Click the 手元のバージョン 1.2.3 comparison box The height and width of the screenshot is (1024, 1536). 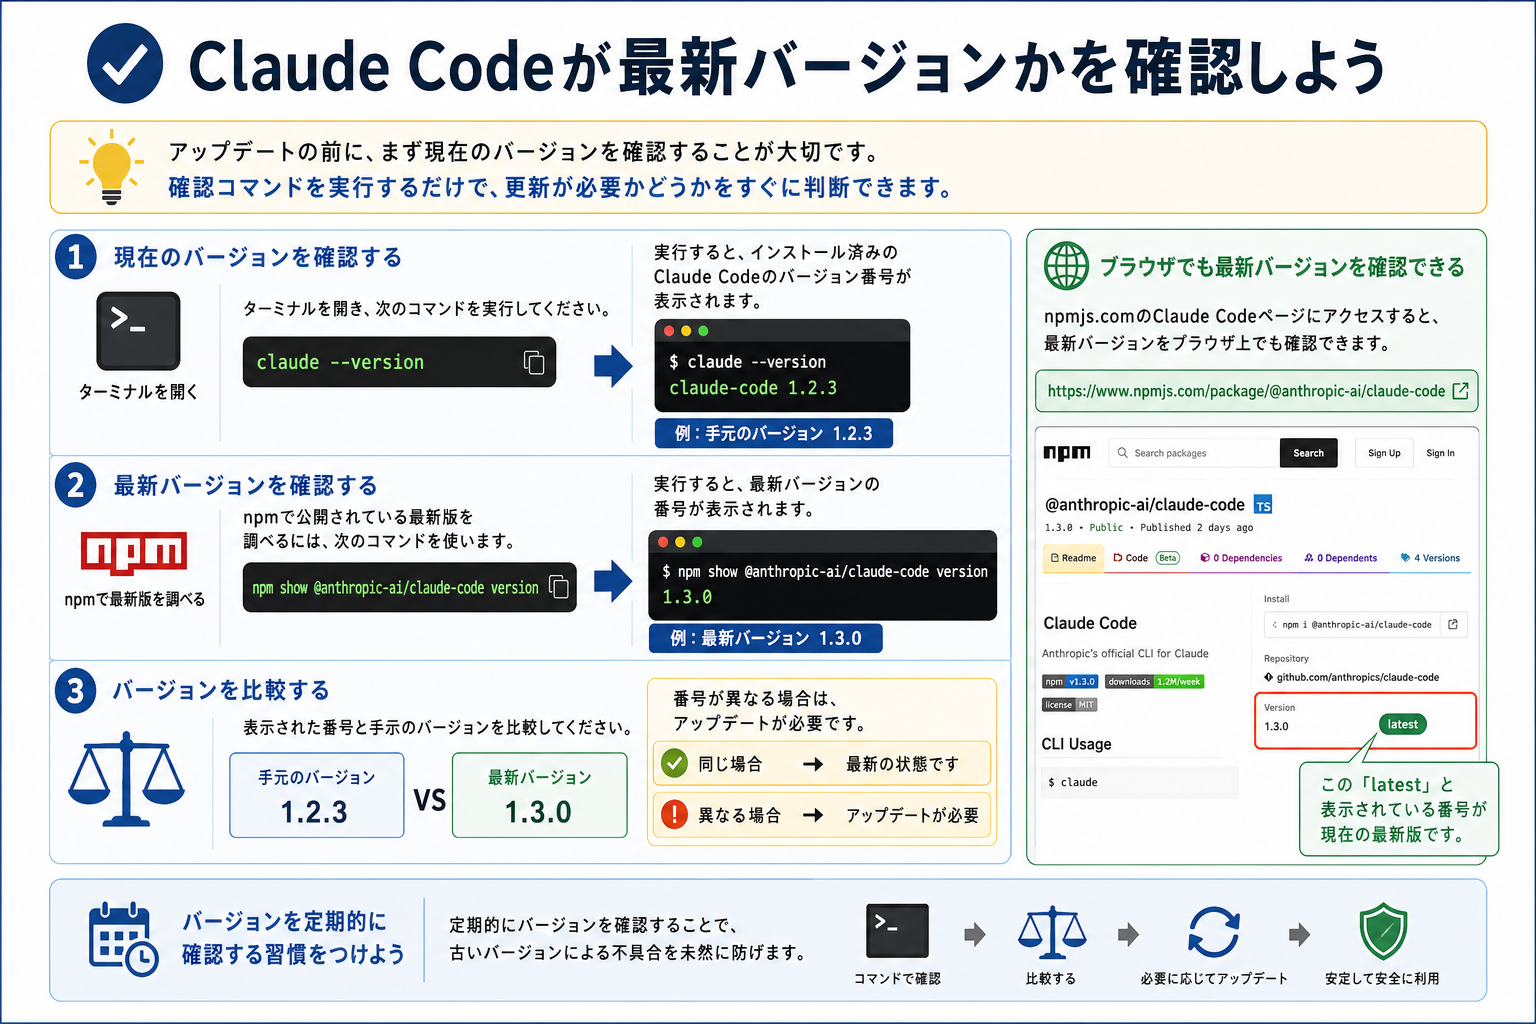tap(317, 795)
